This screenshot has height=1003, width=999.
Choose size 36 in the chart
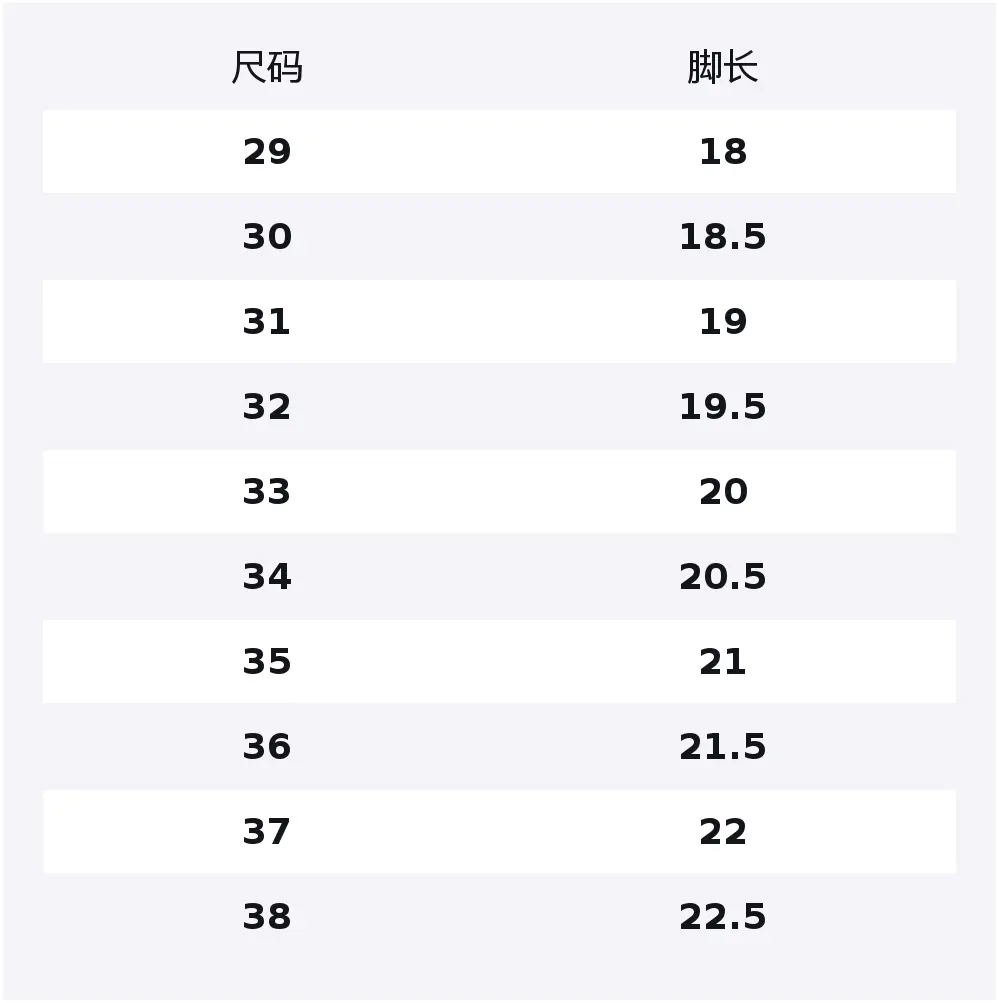[267, 747]
